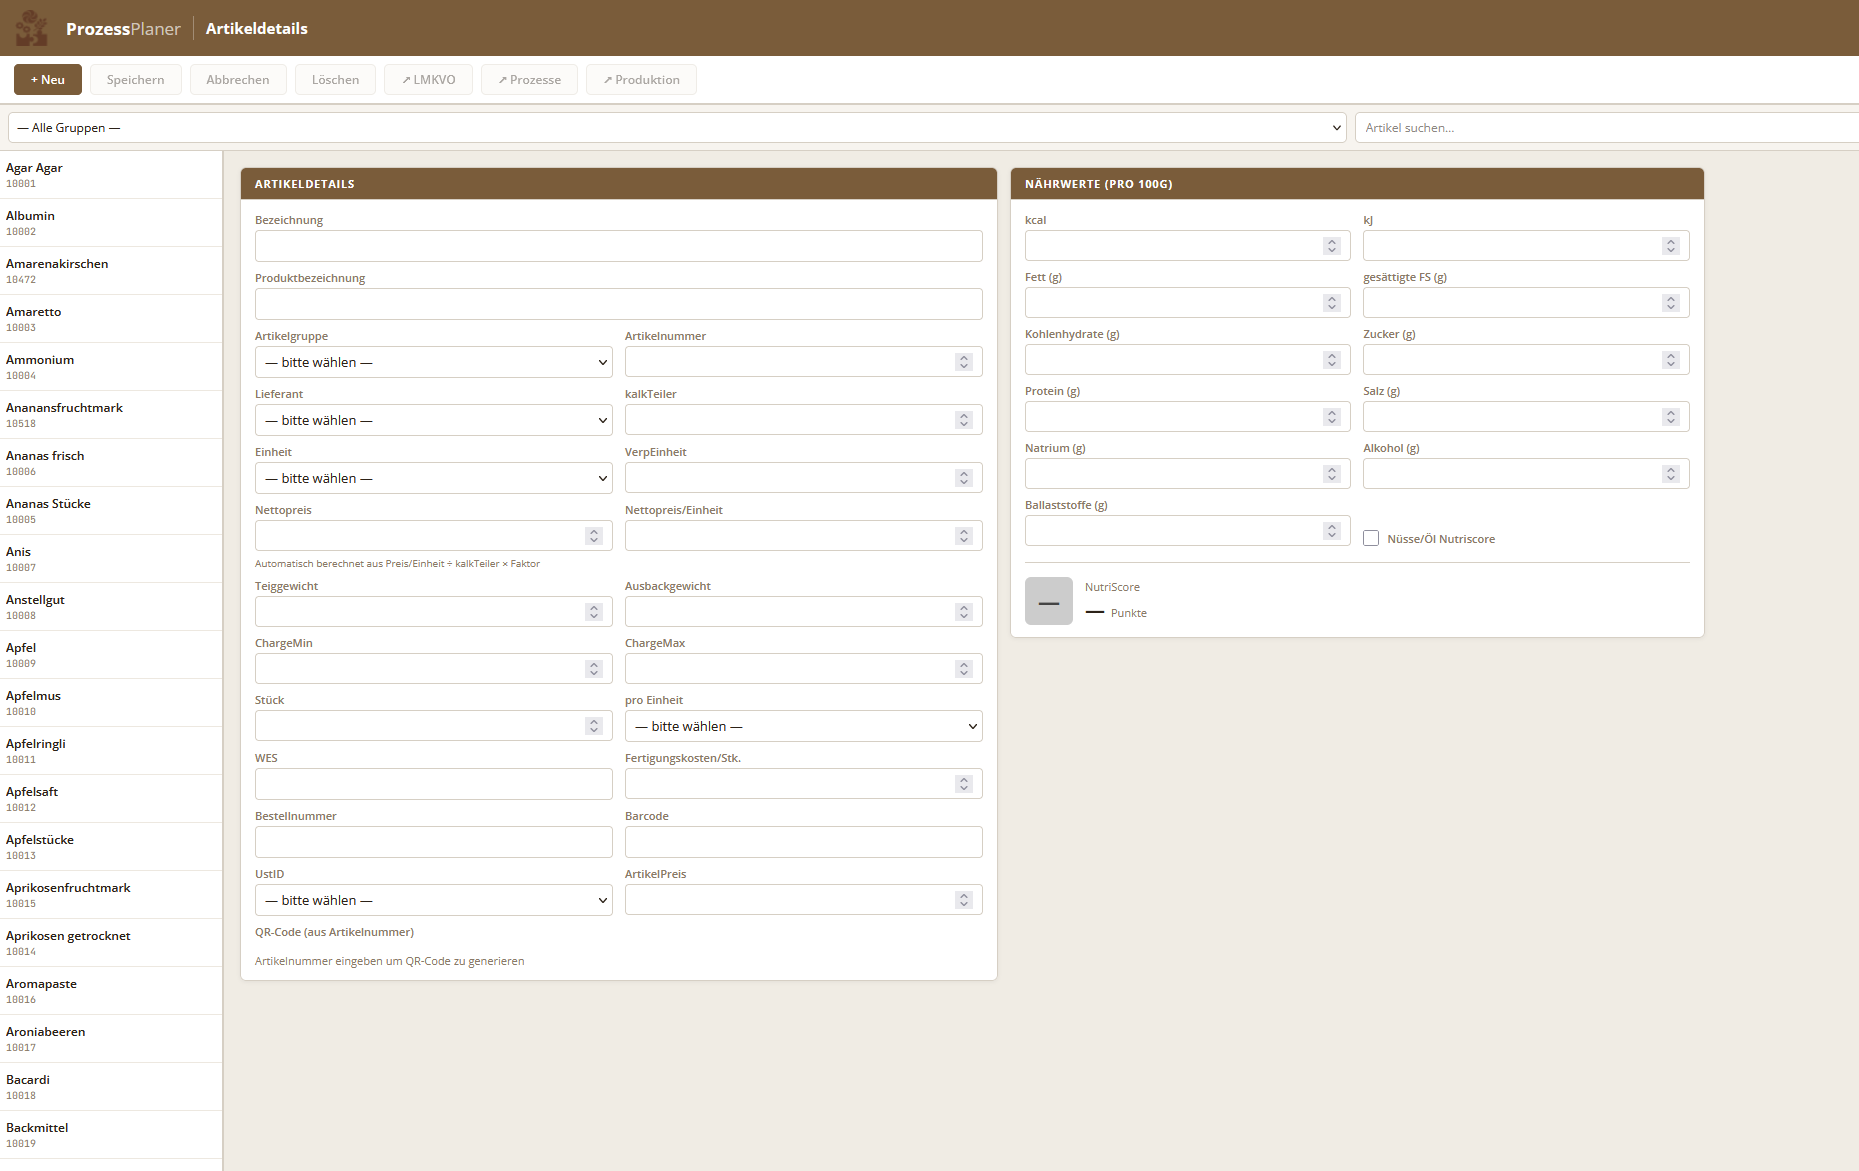Open the Alle Gruppen filter dropdown
The height and width of the screenshot is (1171, 1859).
point(677,128)
